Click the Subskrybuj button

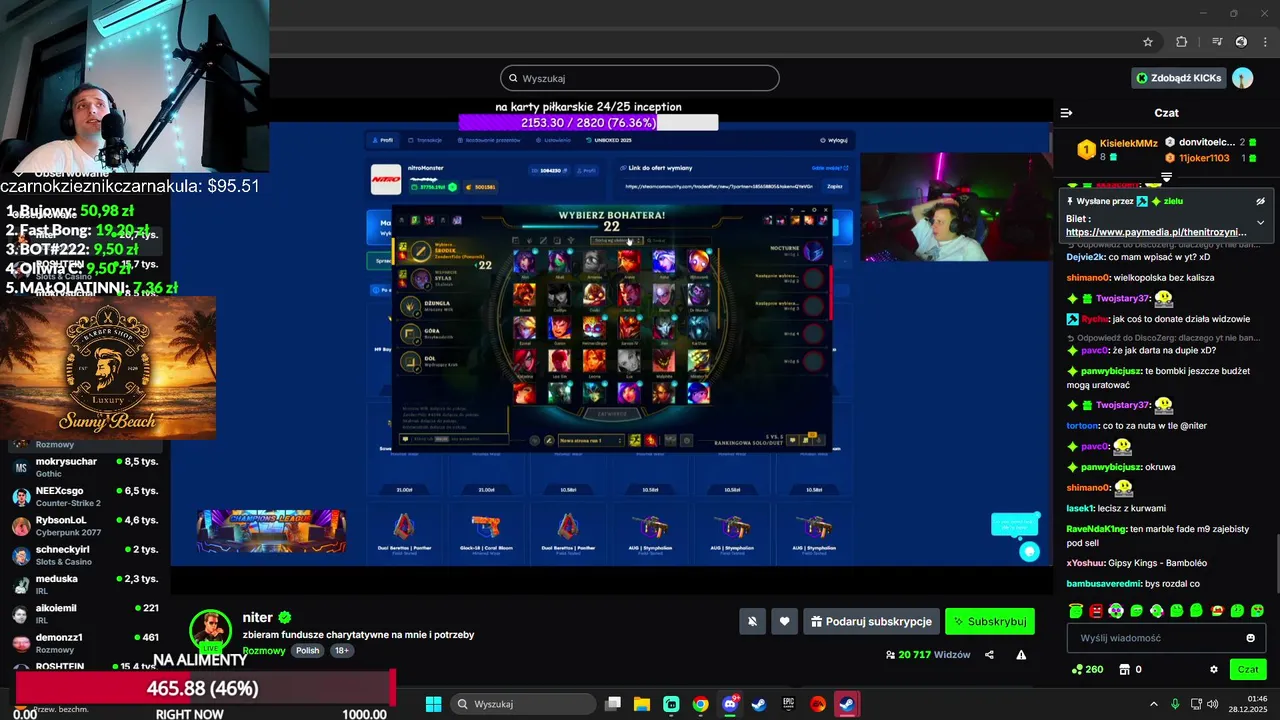989,621
